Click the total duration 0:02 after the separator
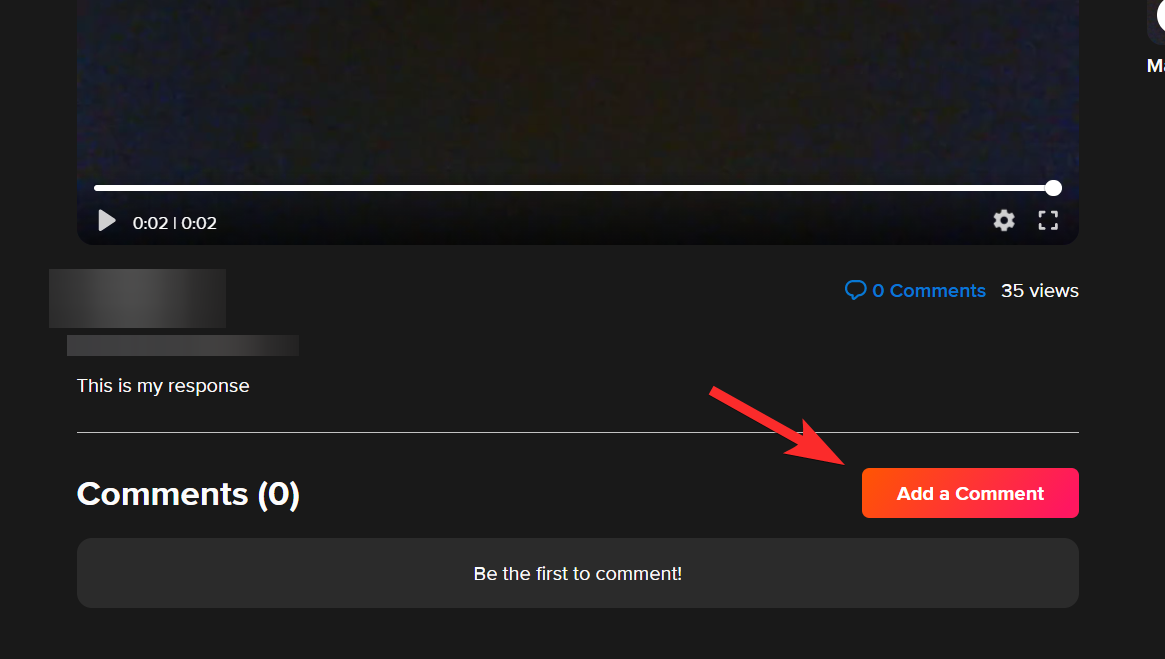The image size is (1165, 659). [199, 223]
